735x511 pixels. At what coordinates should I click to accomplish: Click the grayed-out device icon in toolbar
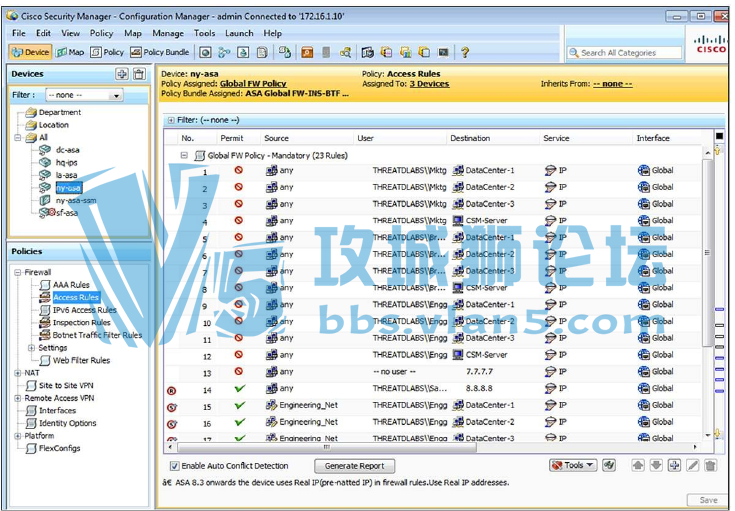click(326, 52)
